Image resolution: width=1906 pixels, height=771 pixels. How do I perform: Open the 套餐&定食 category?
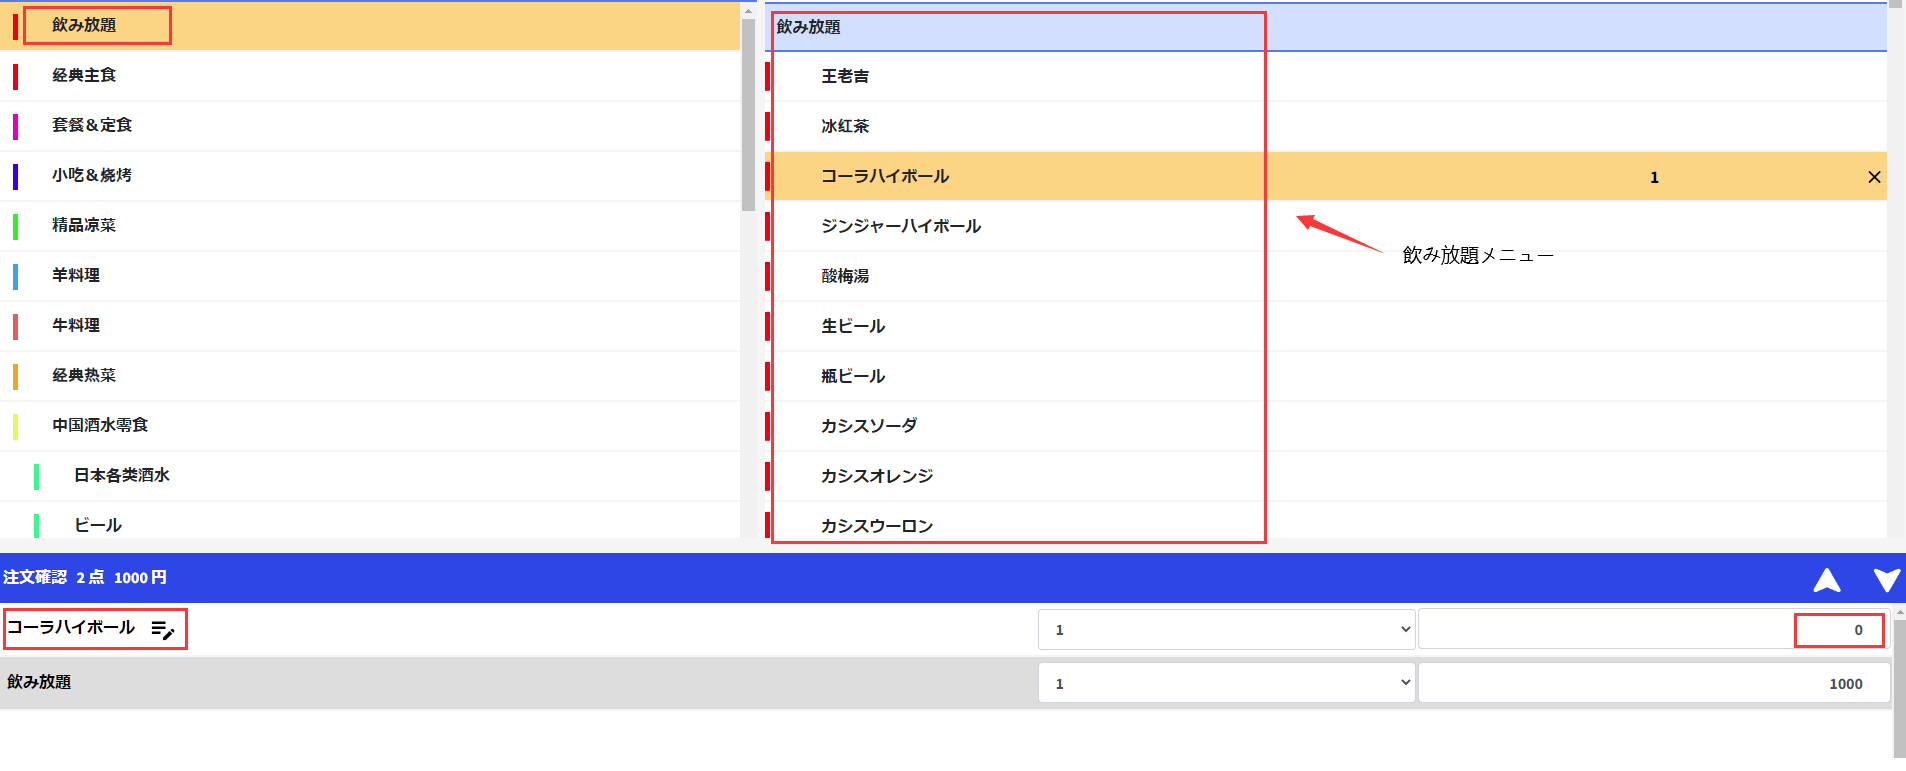(92, 125)
